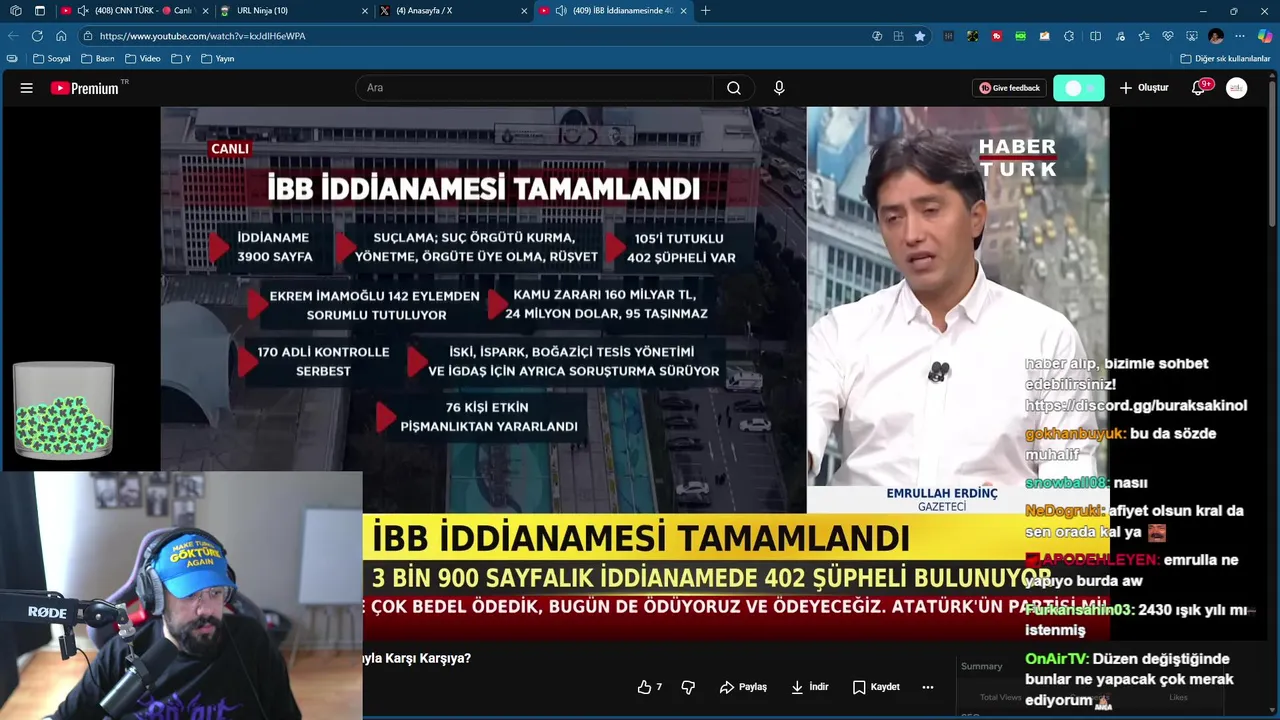Open screenshot tool toolbar icon

pyautogui.click(x=1192, y=36)
